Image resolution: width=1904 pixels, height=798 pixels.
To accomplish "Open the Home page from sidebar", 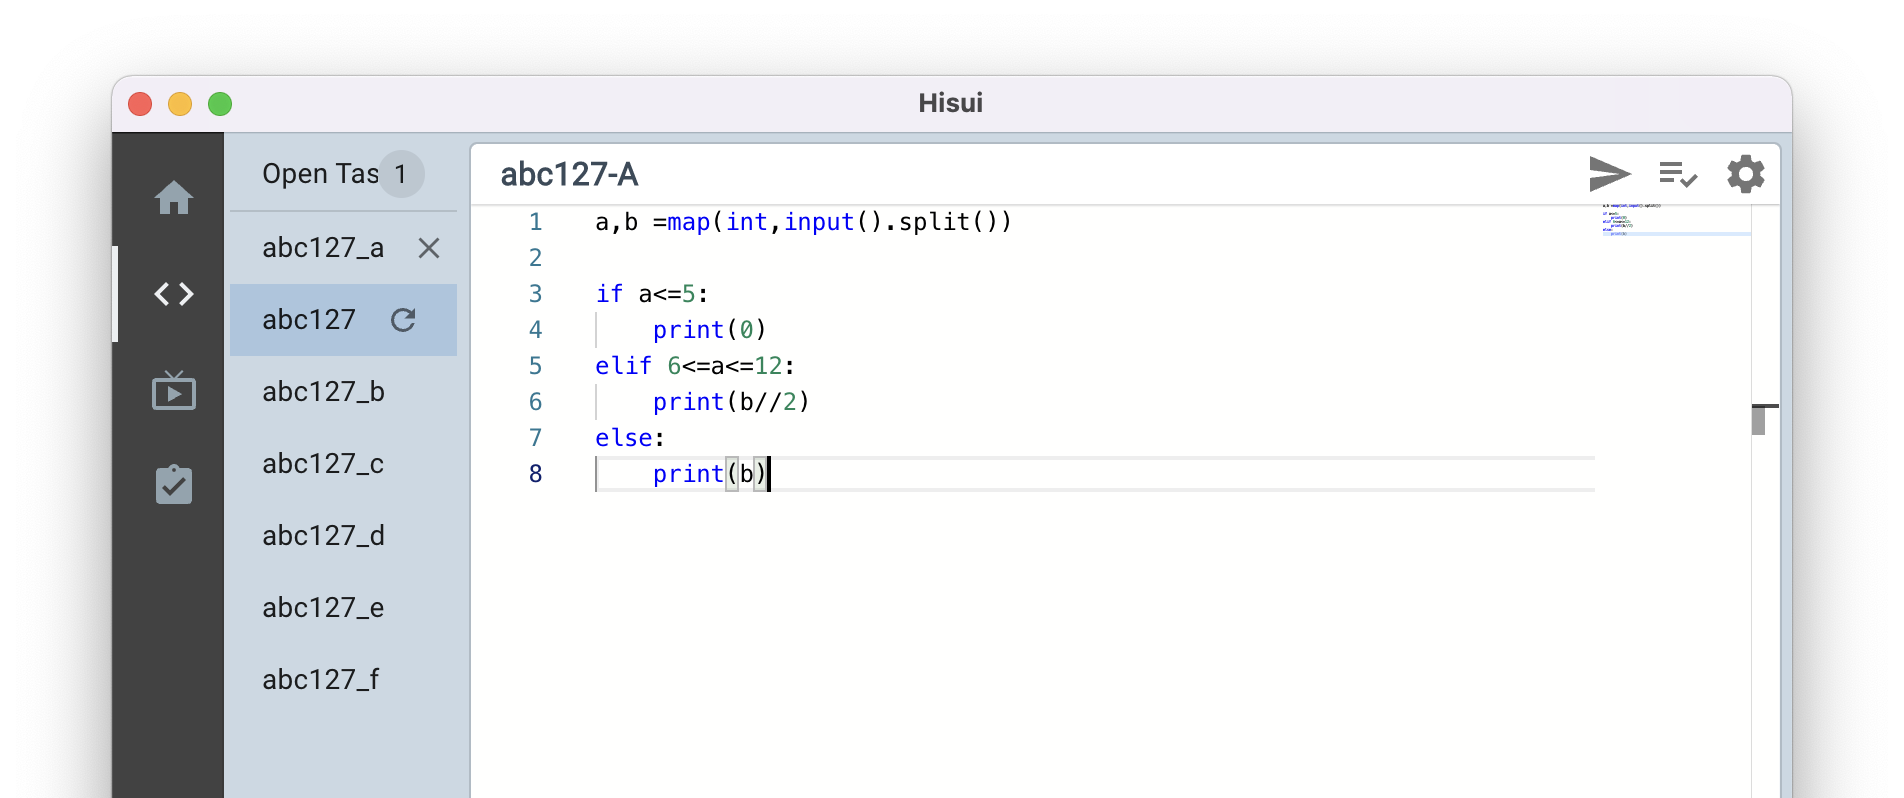I will coord(174,197).
